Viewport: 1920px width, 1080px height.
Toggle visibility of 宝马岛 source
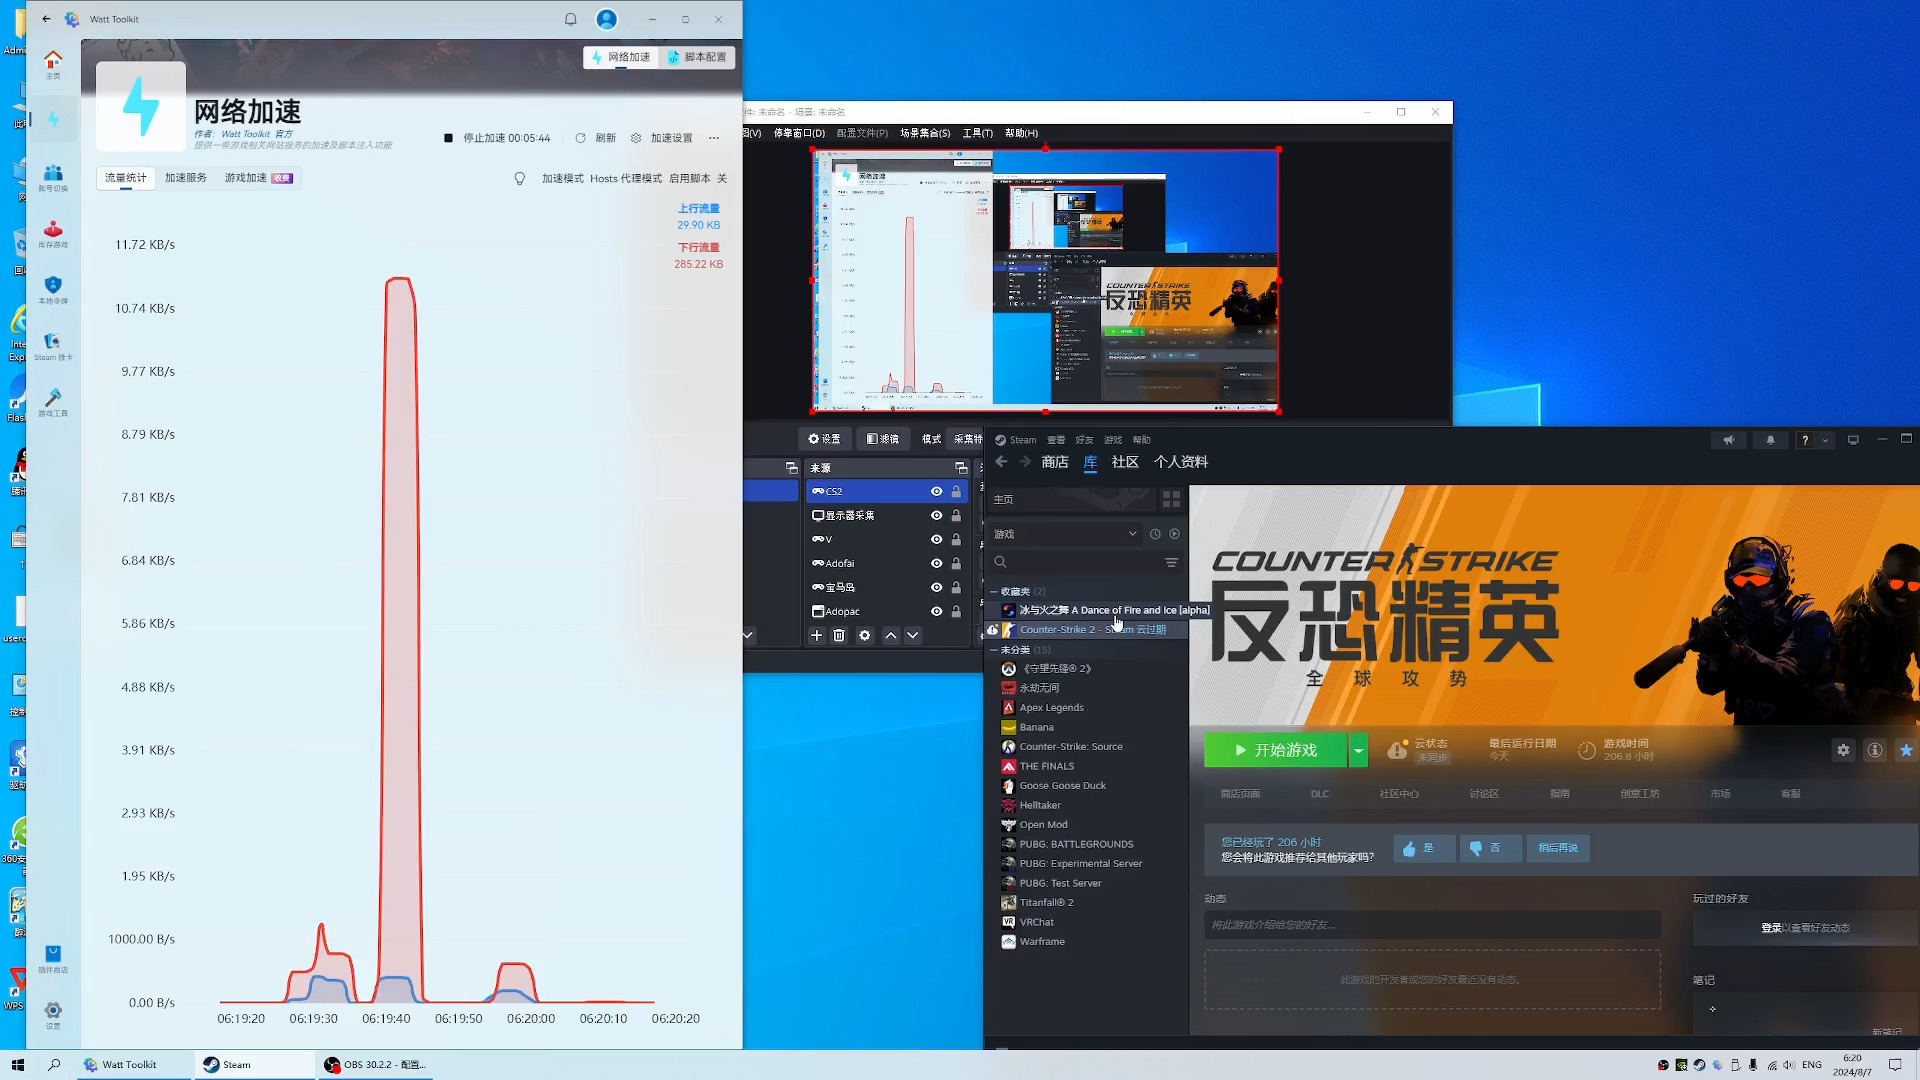pos(936,587)
